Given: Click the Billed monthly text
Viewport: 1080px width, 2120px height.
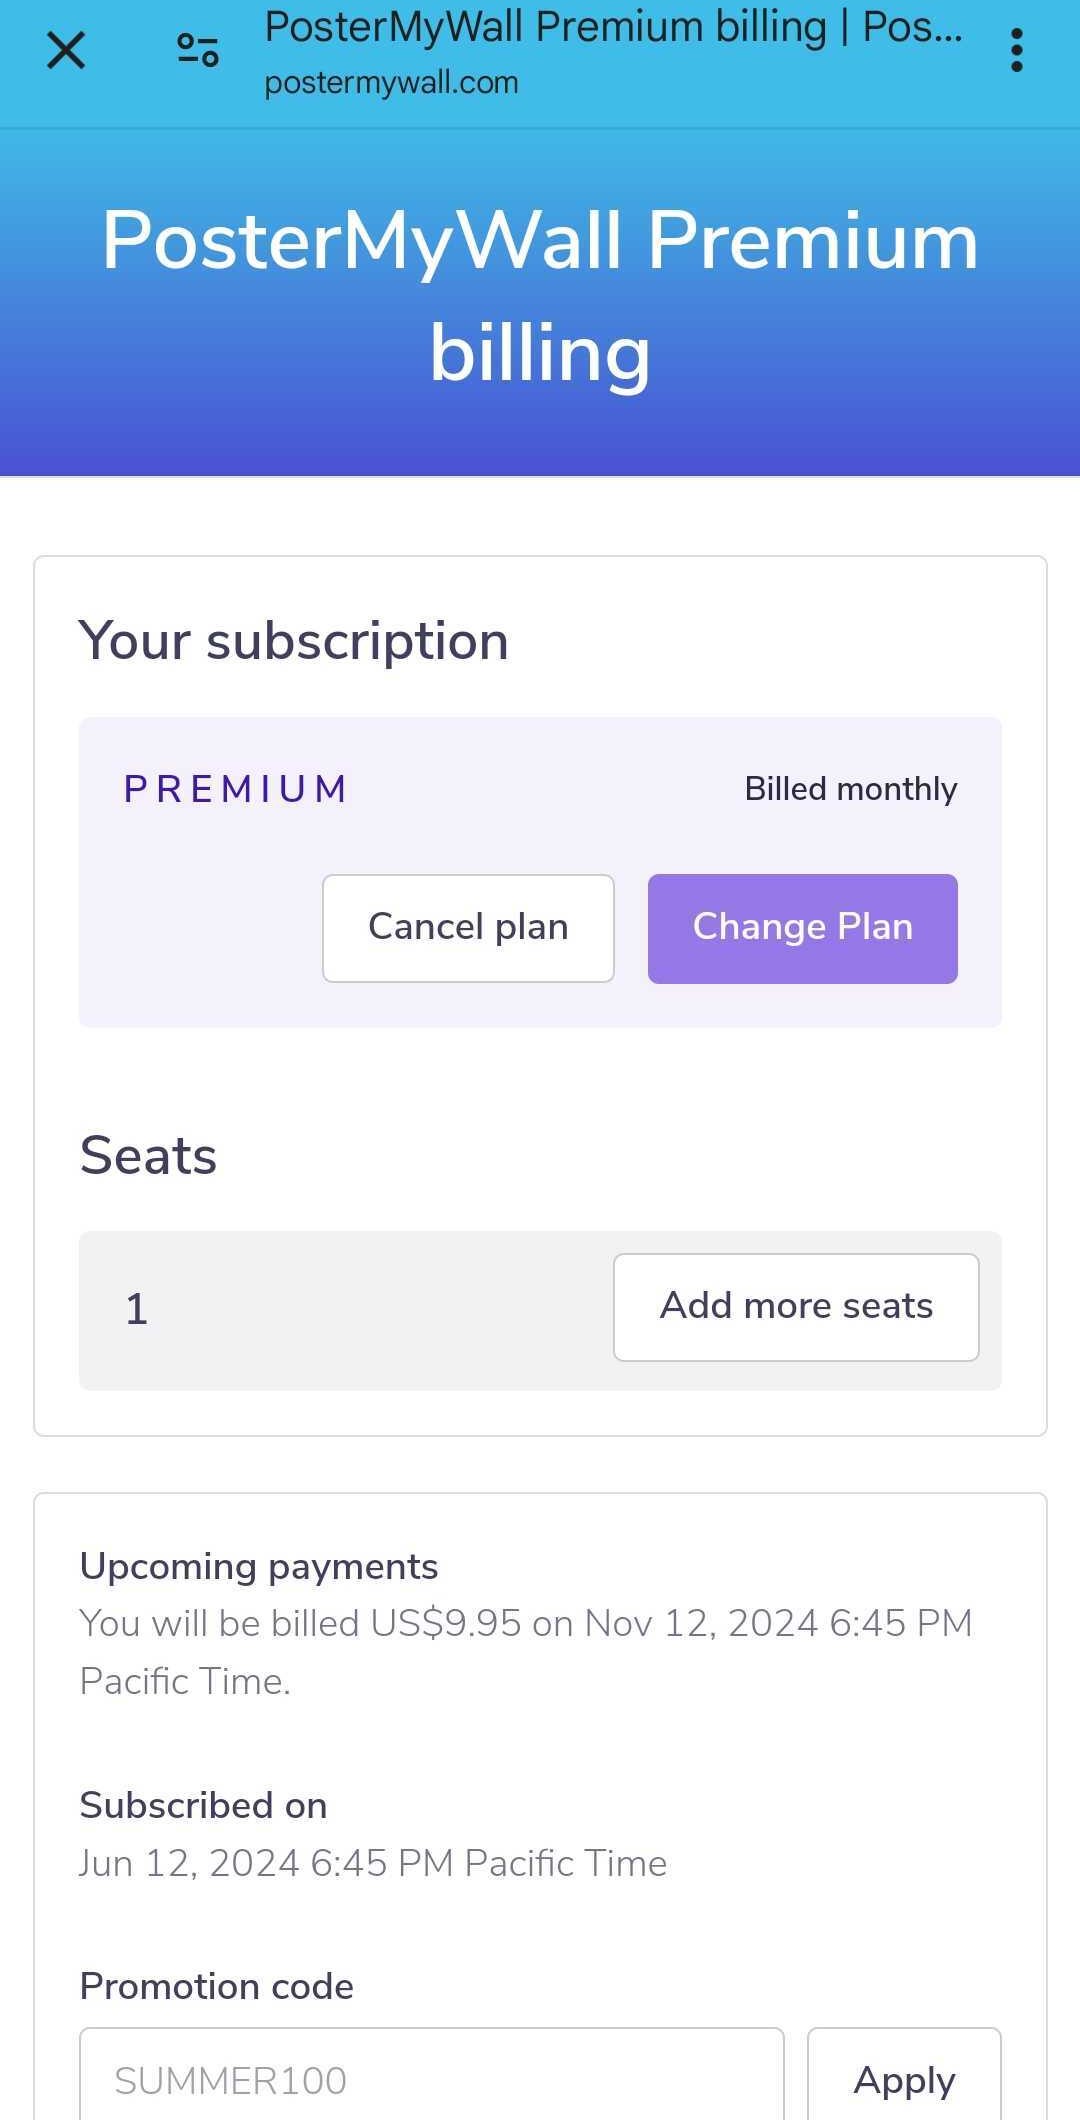Looking at the screenshot, I should [851, 788].
